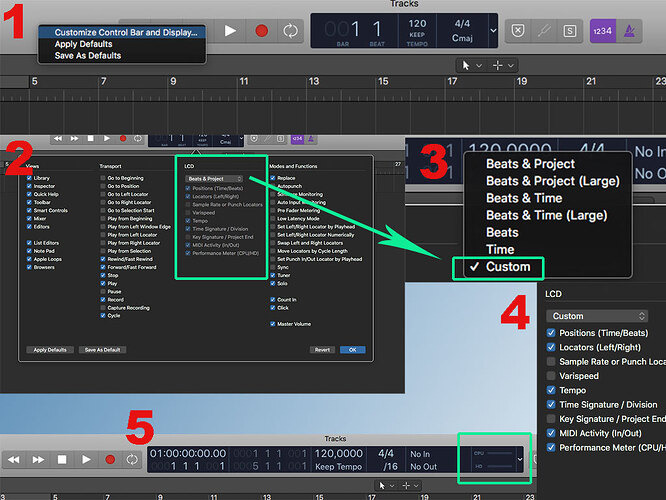The image size is (666, 500).
Task: Toggle the purple Metronome click icon at top
Action: coord(629,31)
